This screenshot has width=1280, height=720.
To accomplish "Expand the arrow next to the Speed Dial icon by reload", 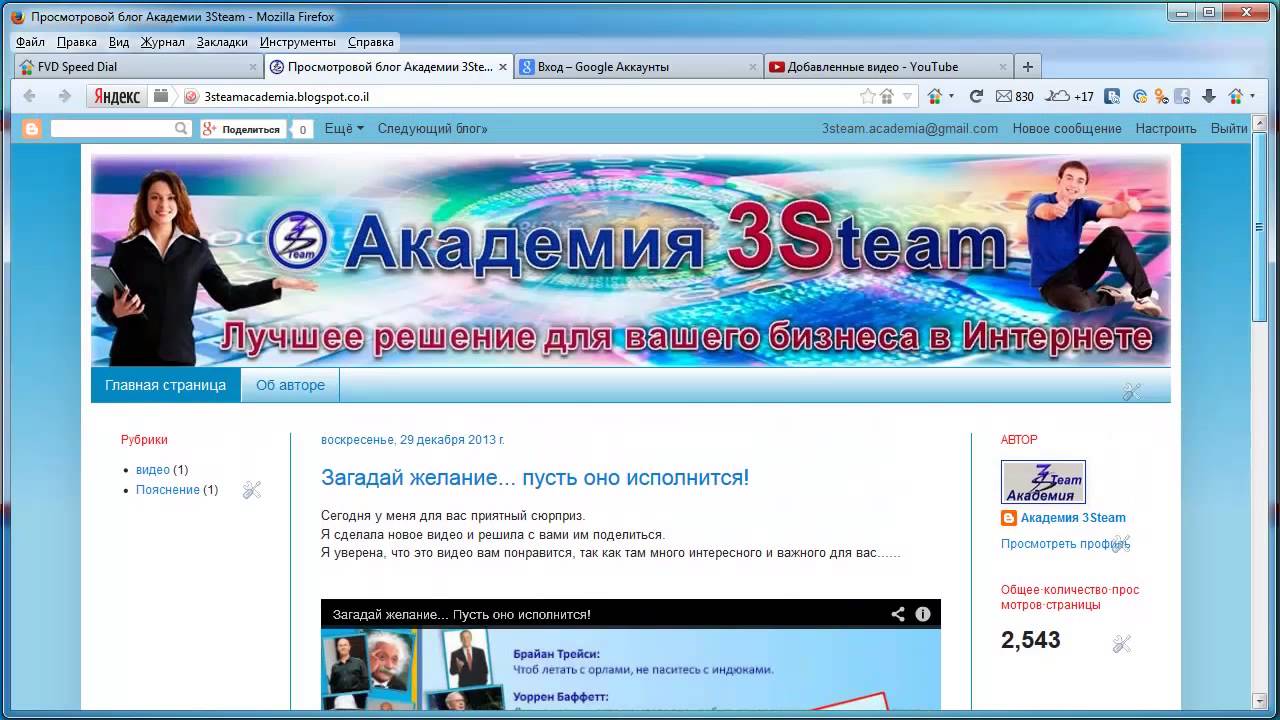I will point(951,96).
